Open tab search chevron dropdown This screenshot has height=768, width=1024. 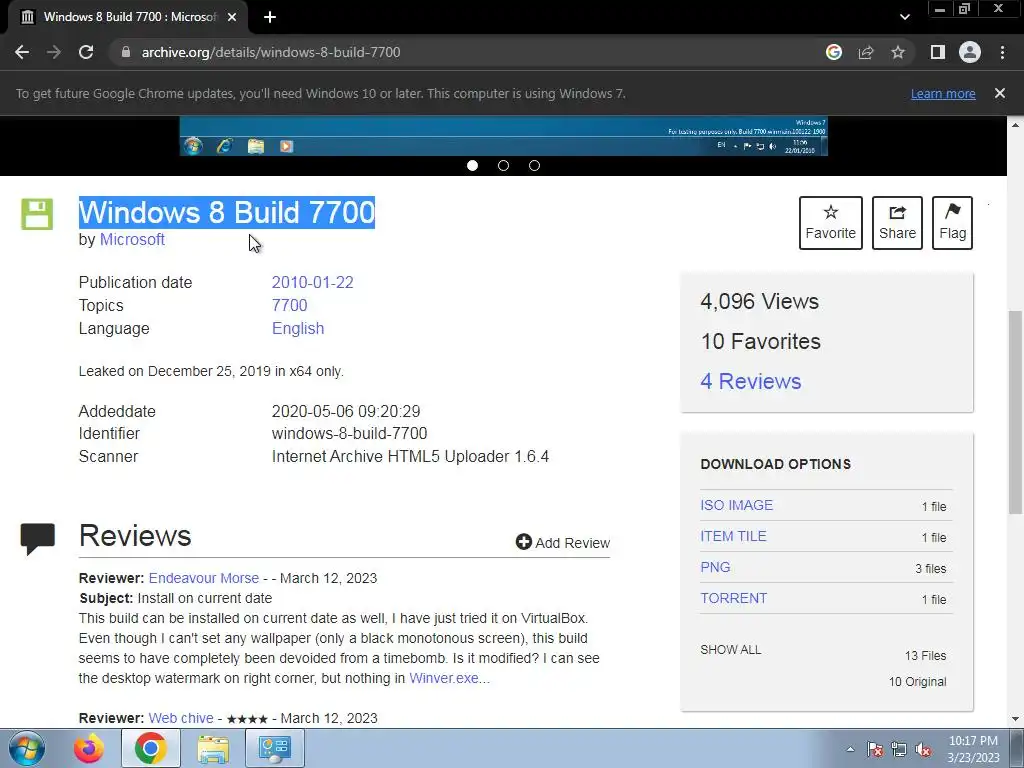(x=904, y=17)
